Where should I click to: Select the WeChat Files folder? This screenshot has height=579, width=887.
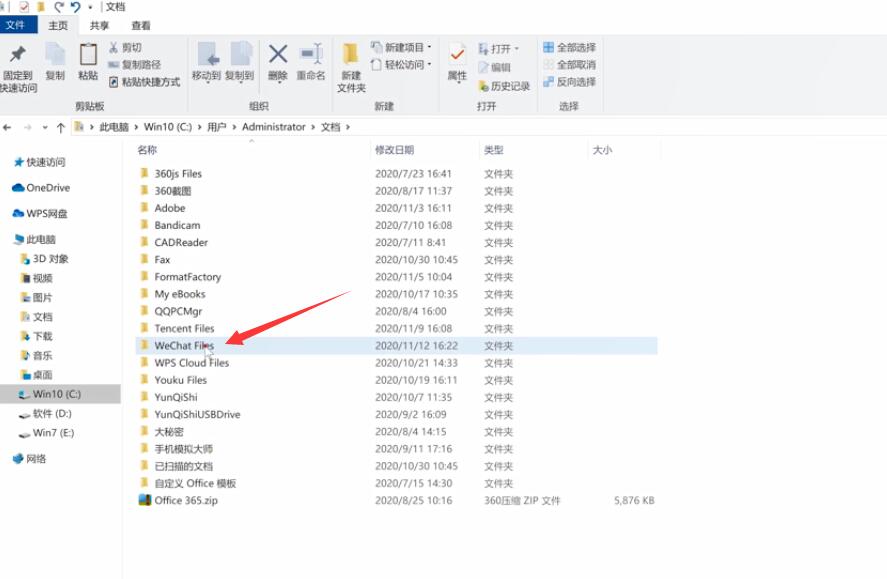point(396,345)
